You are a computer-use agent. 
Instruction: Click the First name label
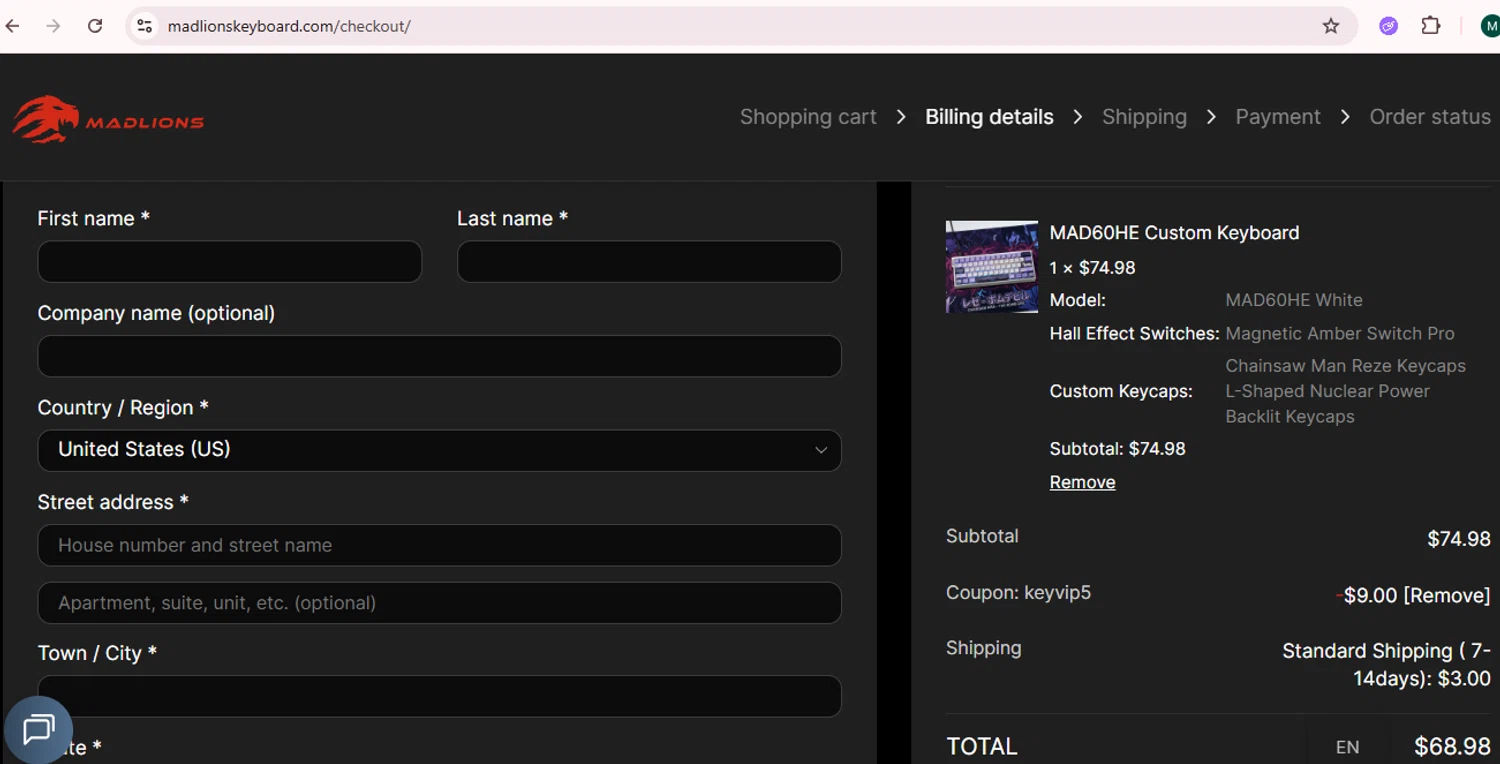coord(93,218)
